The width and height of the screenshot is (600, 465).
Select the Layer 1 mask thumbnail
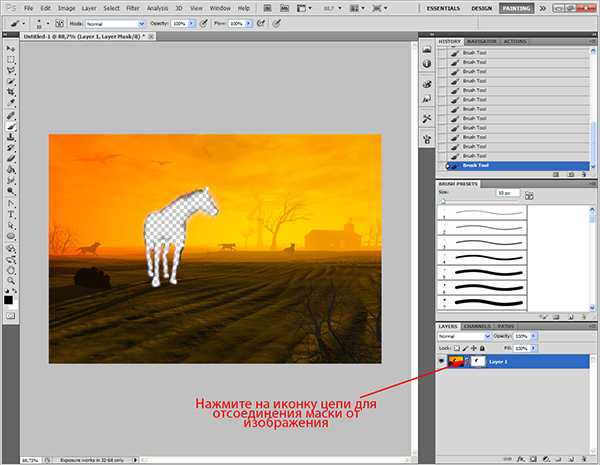click(x=478, y=361)
